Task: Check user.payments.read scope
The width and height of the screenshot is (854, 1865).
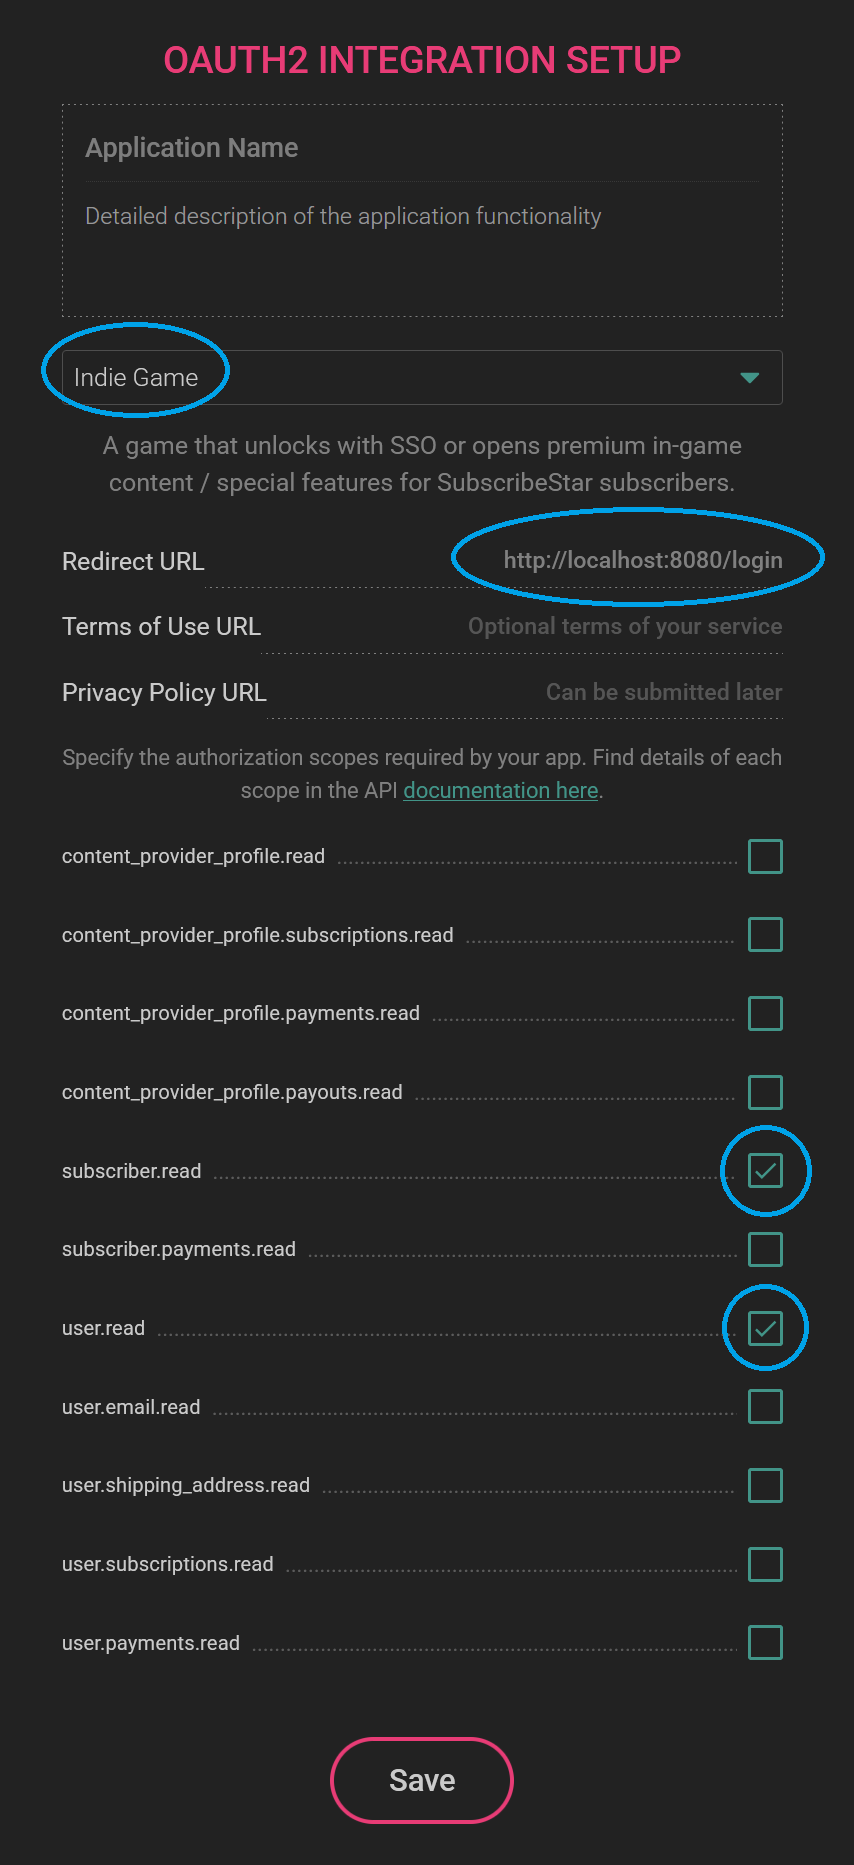Action: point(765,1642)
